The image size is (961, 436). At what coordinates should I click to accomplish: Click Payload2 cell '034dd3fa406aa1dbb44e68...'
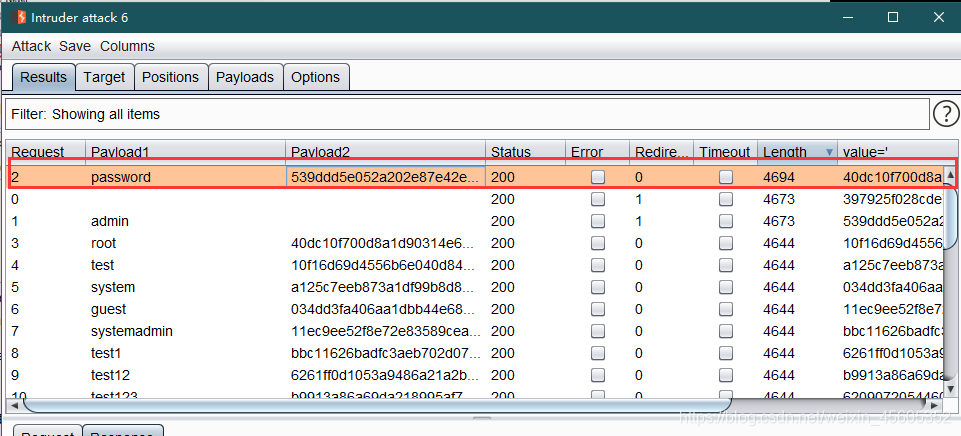[386, 310]
